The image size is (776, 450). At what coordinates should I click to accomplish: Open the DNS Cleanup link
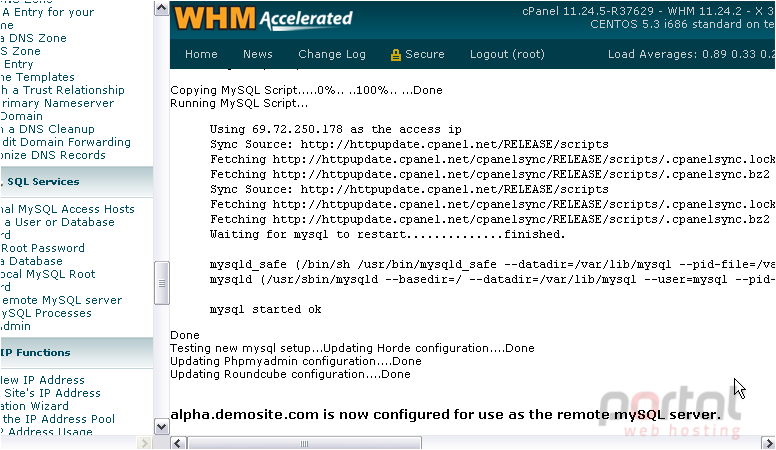point(48,129)
